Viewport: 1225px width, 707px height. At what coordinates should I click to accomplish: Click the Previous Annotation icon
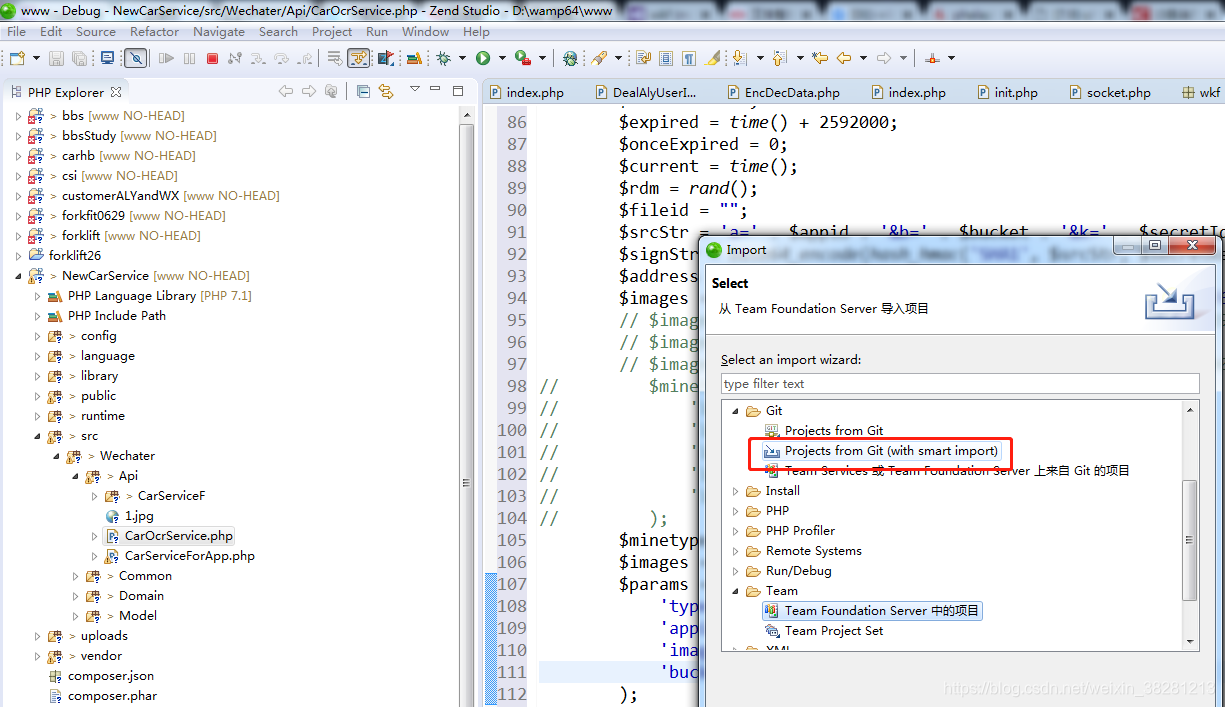coord(779,58)
